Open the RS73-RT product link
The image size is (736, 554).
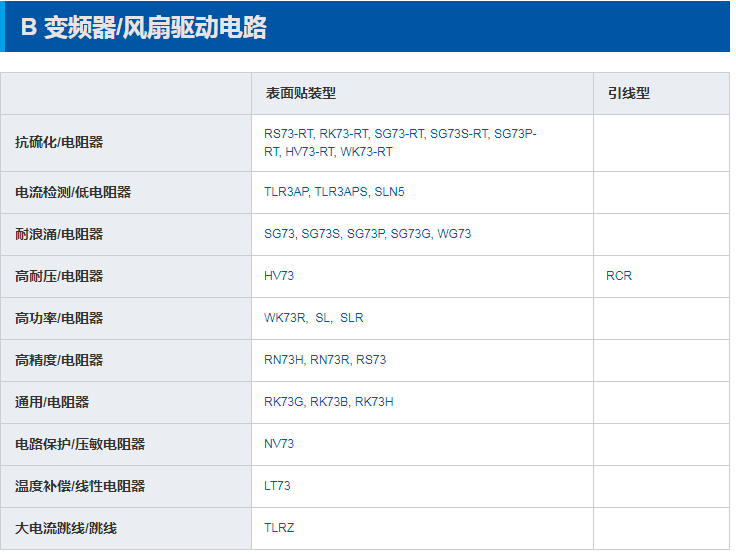point(288,134)
